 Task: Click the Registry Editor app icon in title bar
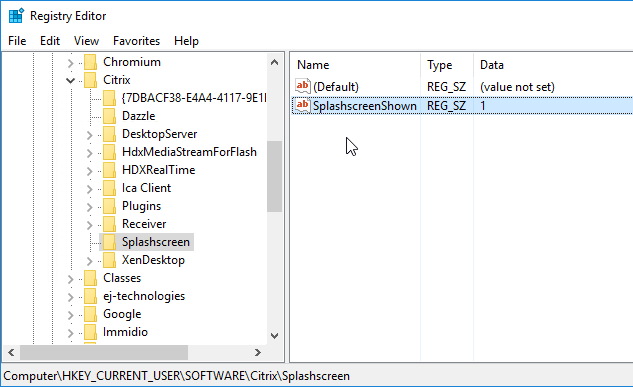(x=16, y=16)
